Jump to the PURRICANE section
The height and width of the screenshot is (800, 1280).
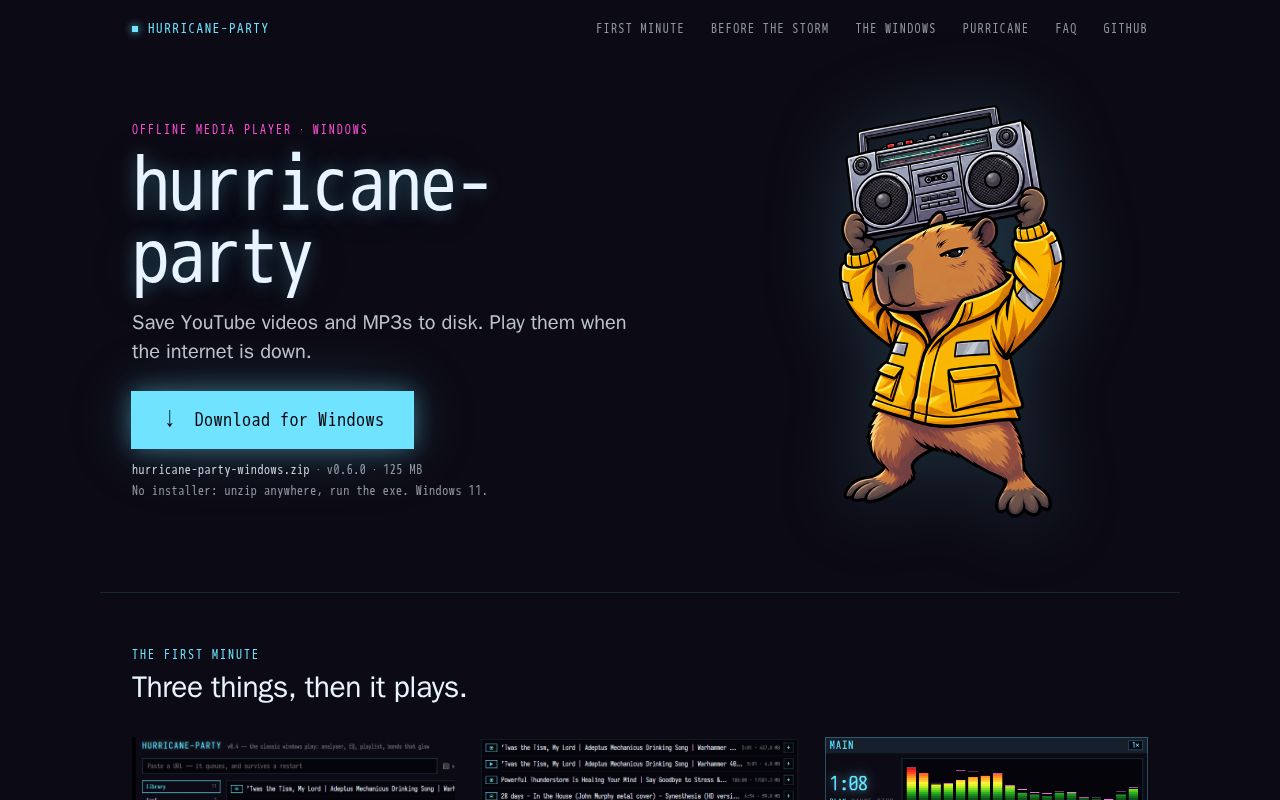(996, 29)
